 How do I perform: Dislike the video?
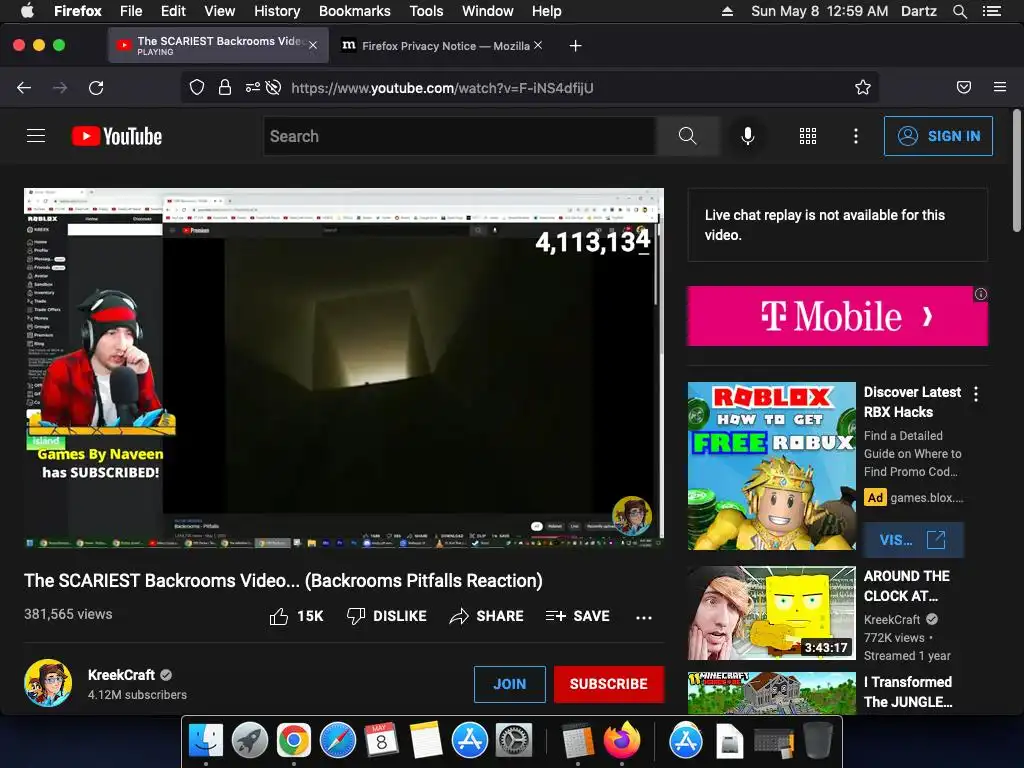387,616
